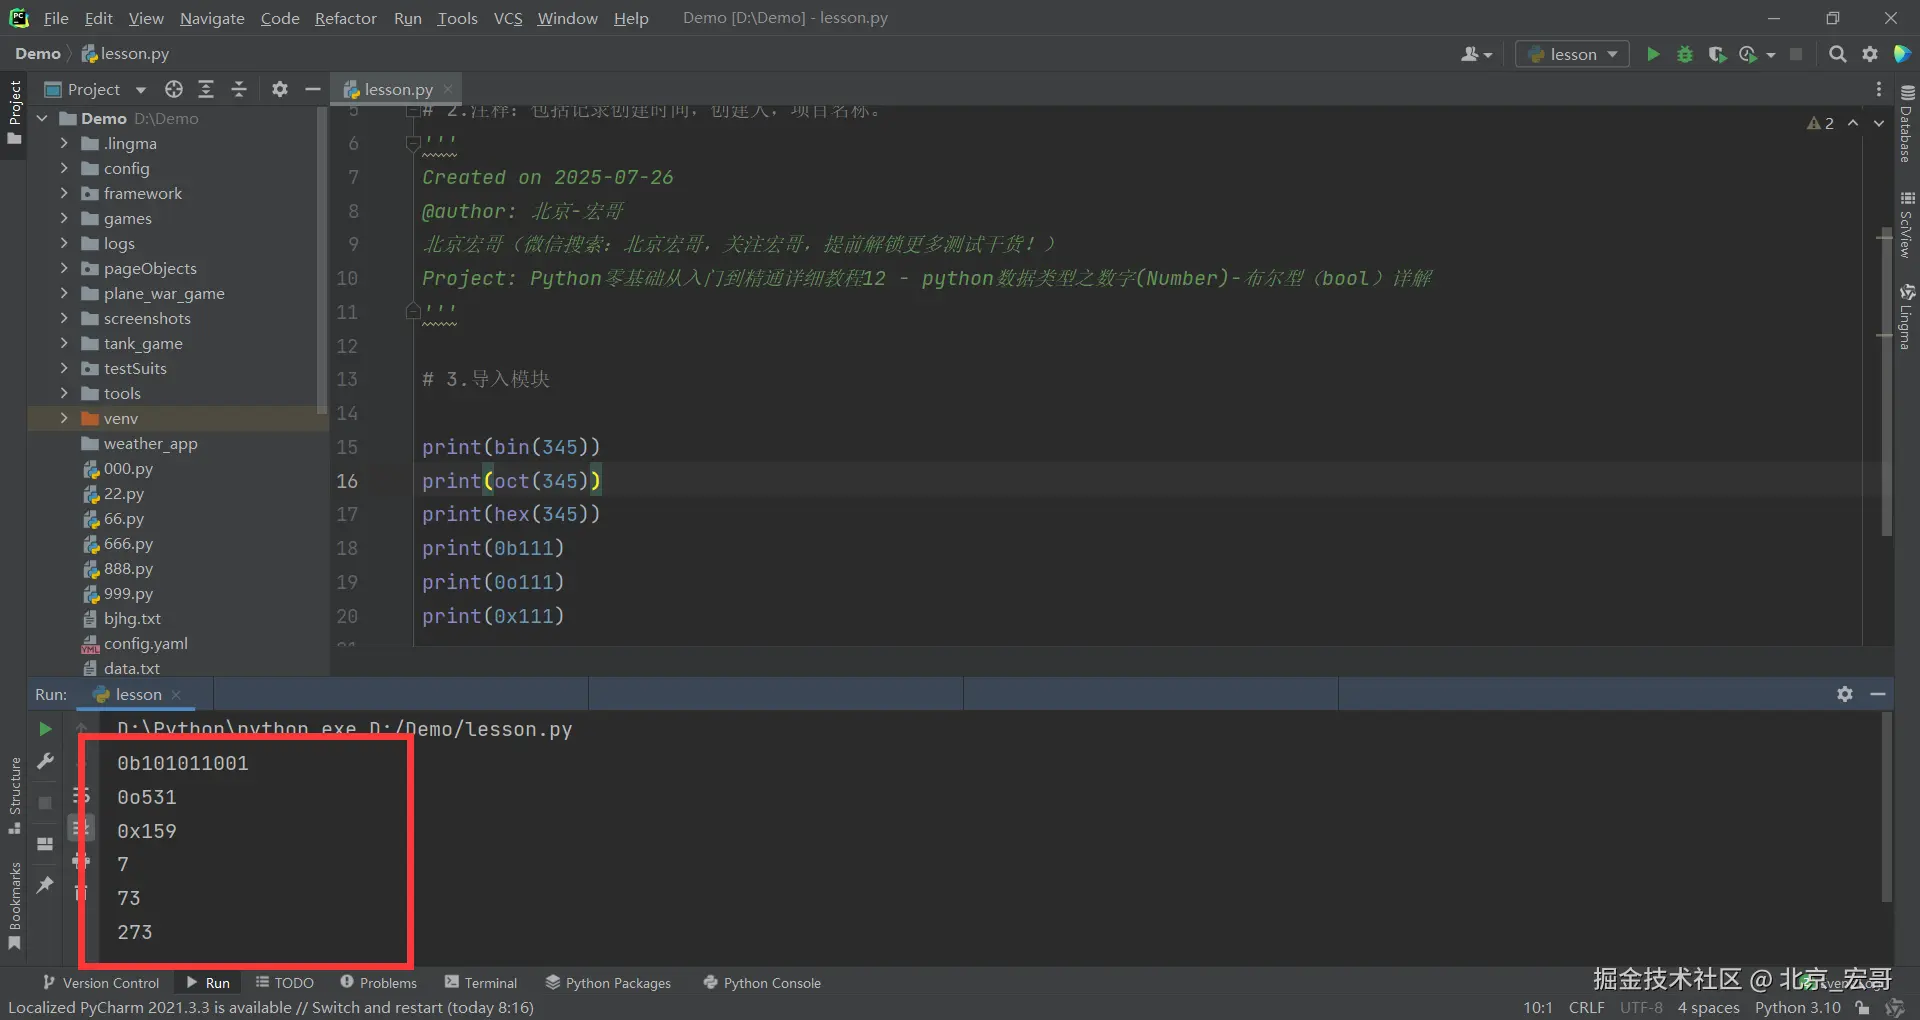Open the lesson run configuration dropdown
Viewport: 1920px width, 1020px height.
[1572, 54]
